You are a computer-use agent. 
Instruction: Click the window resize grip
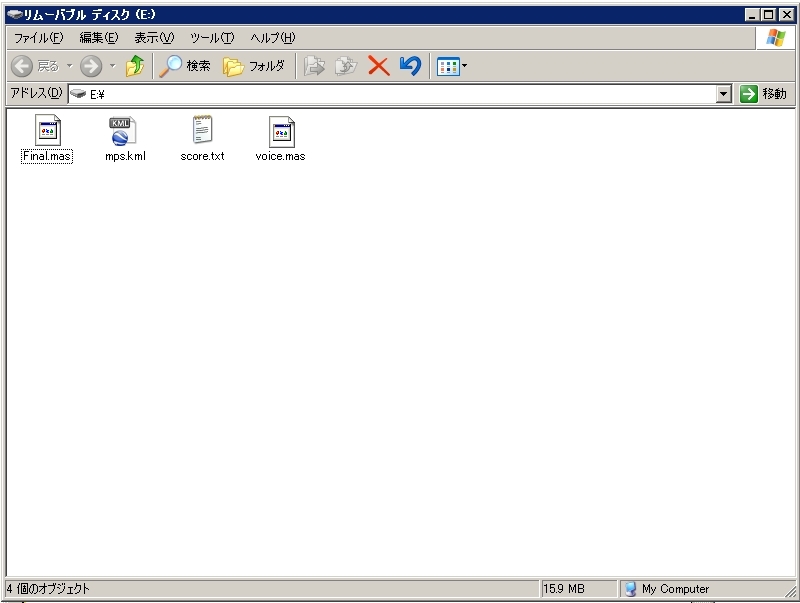790,591
